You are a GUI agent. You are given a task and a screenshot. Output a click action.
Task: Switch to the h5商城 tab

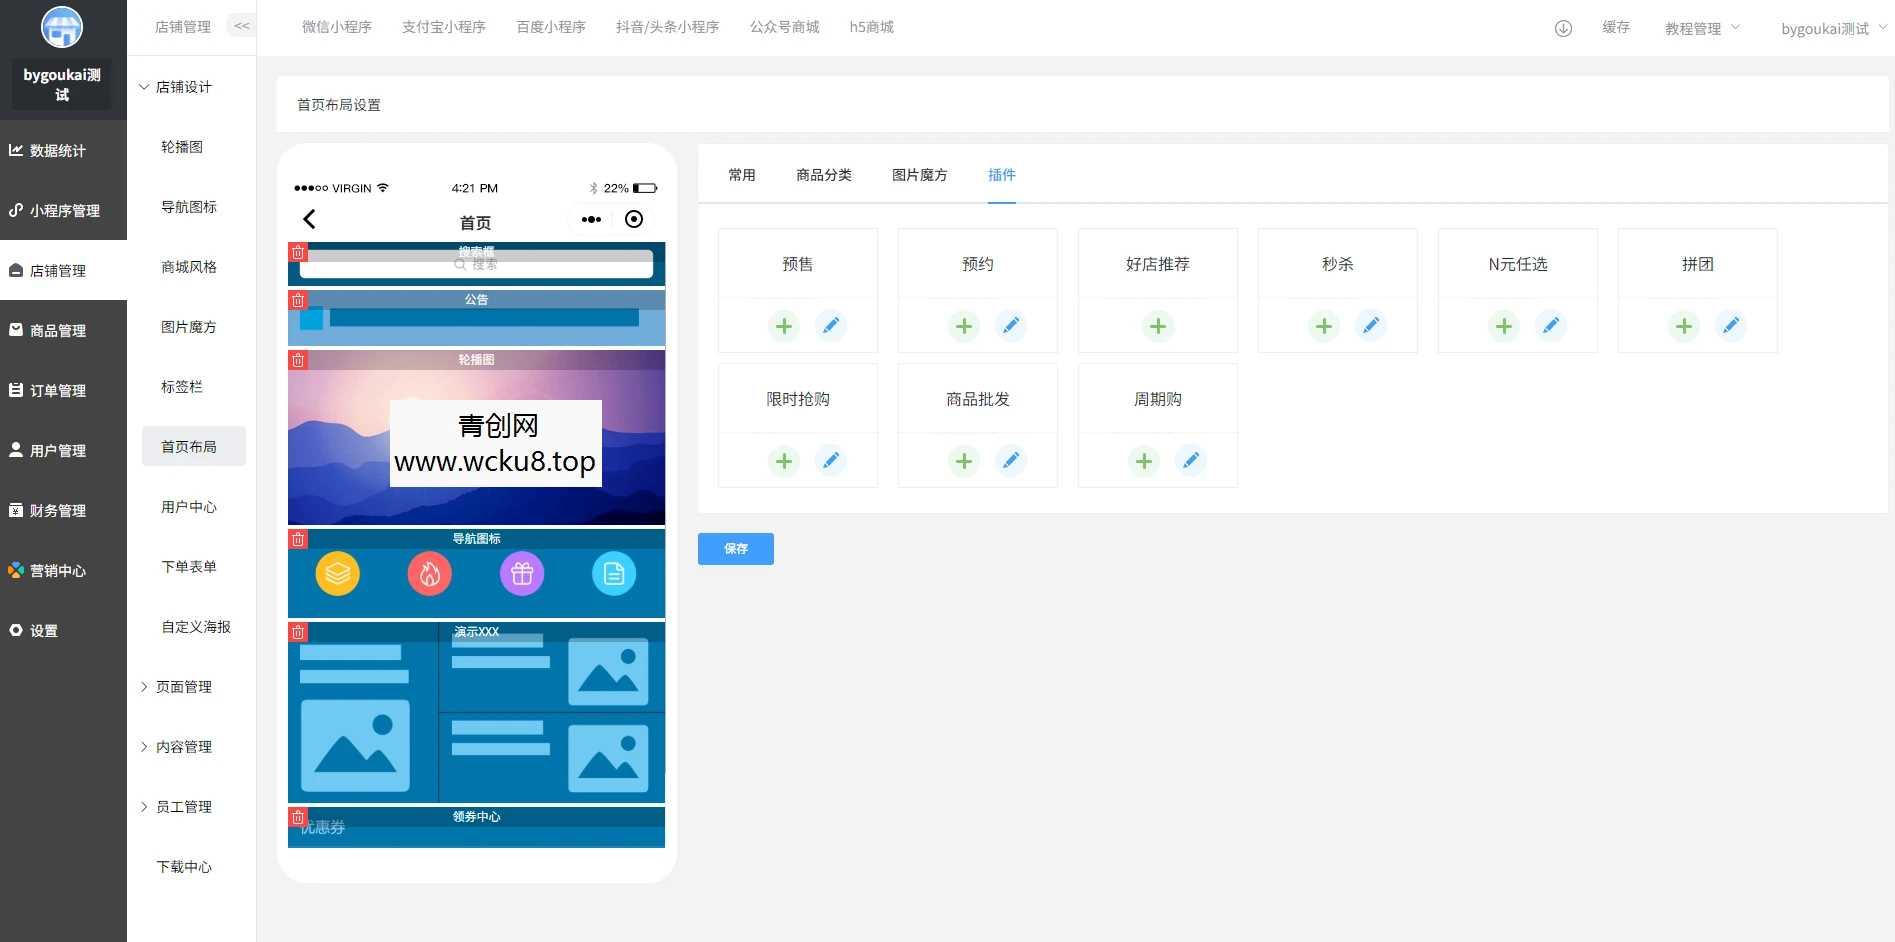pyautogui.click(x=870, y=27)
